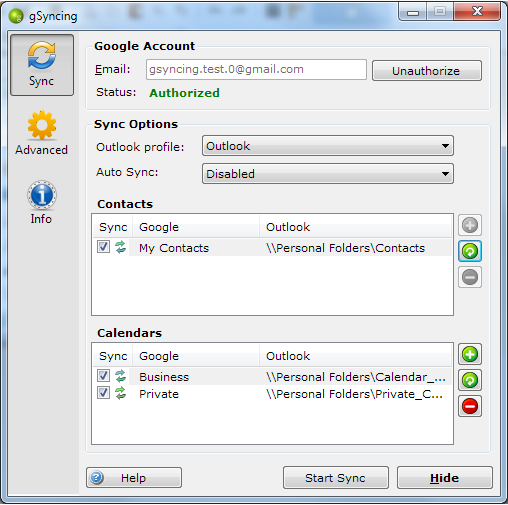Open the Auto Sync dropdown
Screen dimensions: 508x505
point(328,174)
